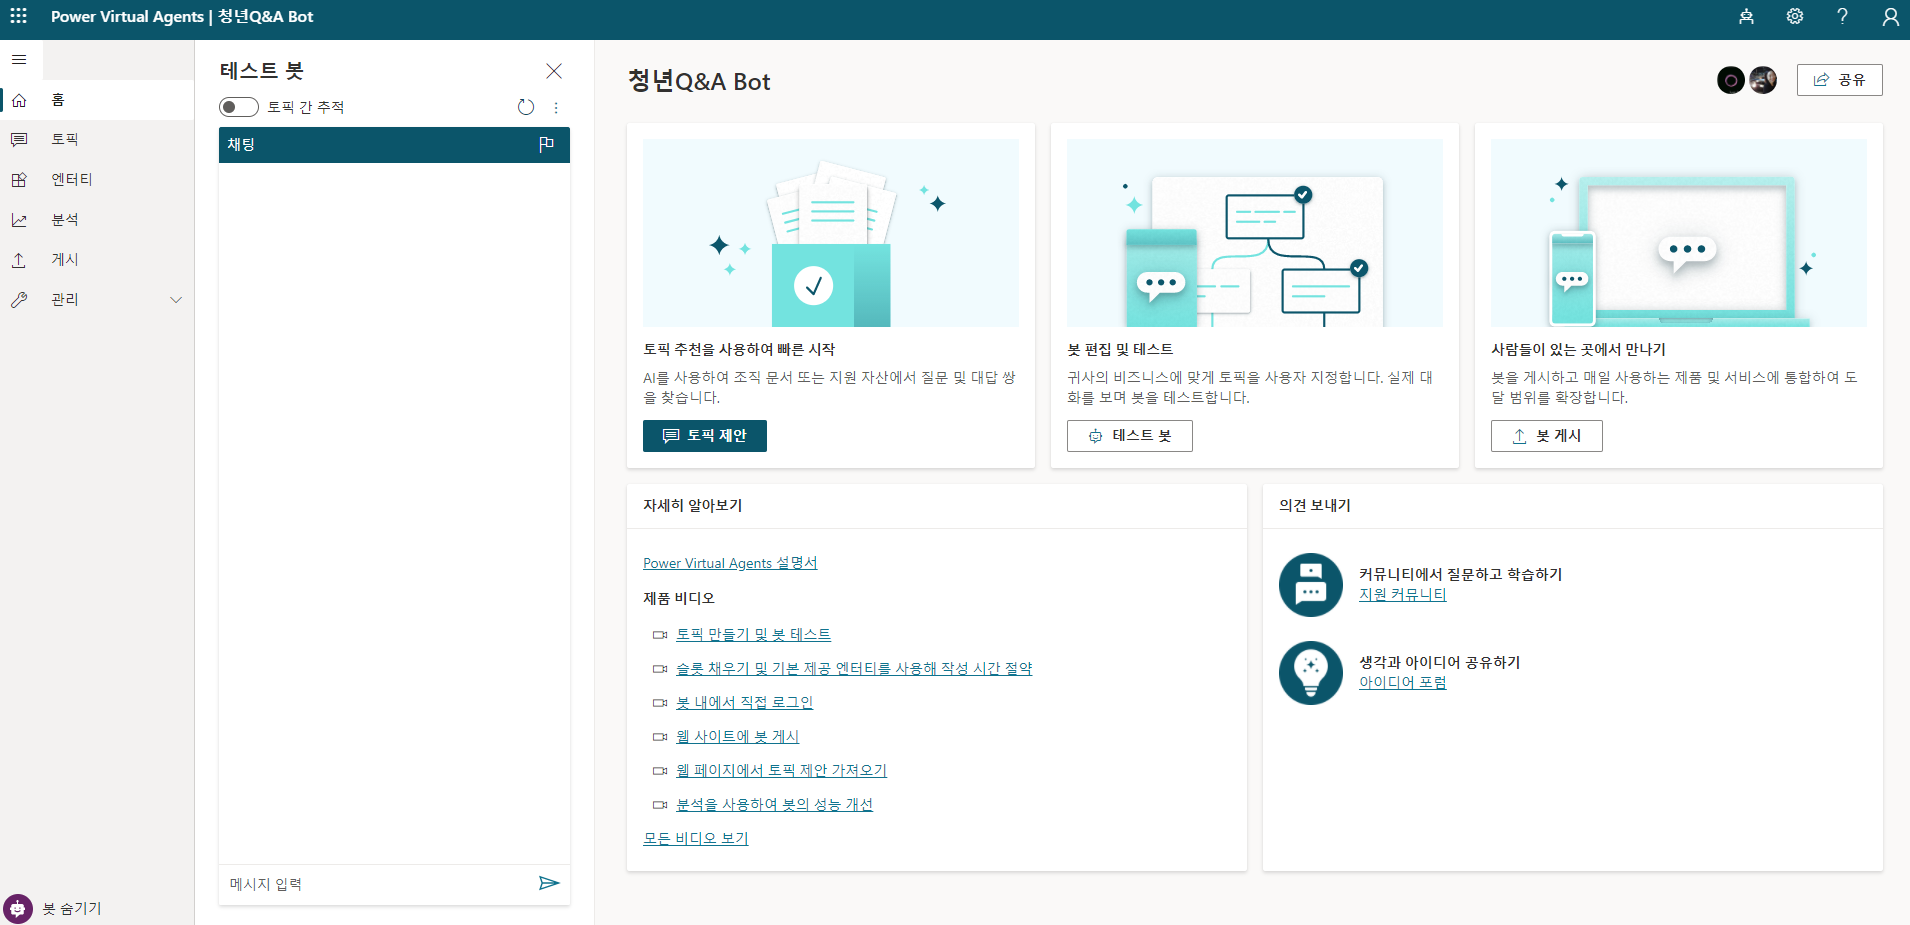This screenshot has height=925, width=1910.
Task: Click the black circle user avatar
Action: tap(1731, 80)
